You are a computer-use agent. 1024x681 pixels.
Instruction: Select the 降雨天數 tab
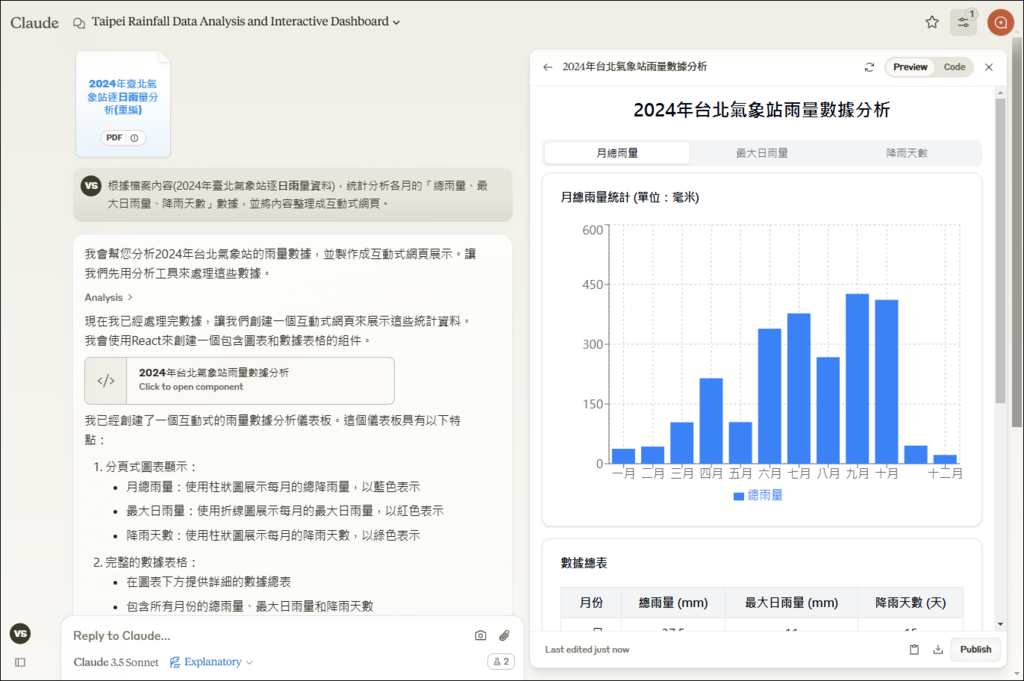point(906,153)
